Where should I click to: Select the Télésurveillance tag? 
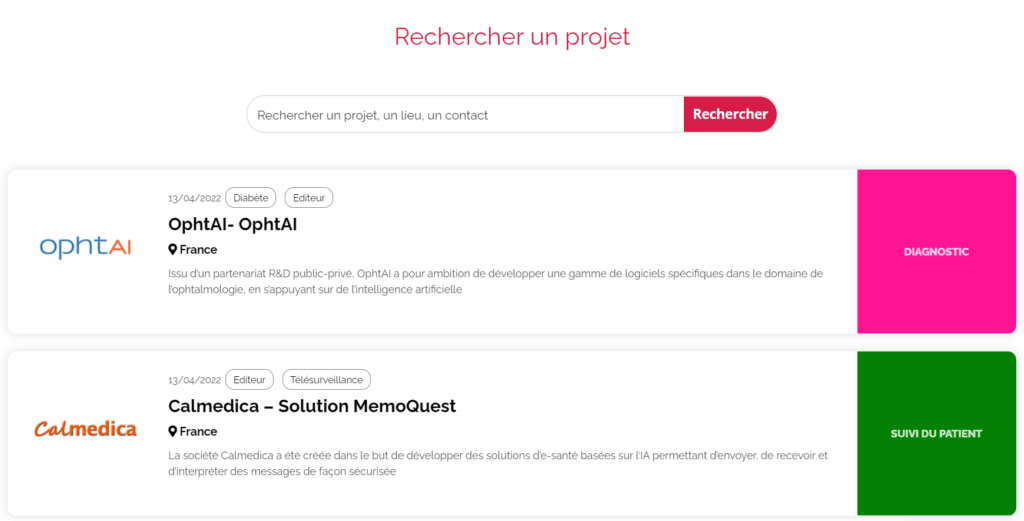[327, 379]
